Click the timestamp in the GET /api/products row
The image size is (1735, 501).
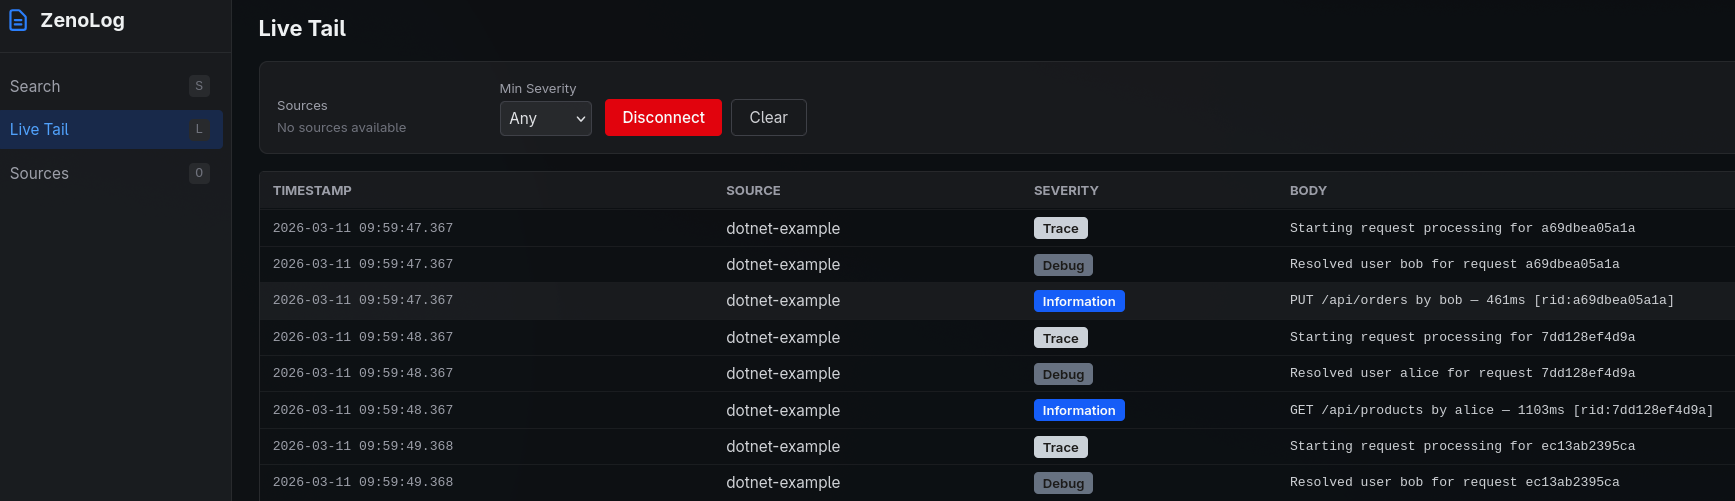pyautogui.click(x=363, y=410)
